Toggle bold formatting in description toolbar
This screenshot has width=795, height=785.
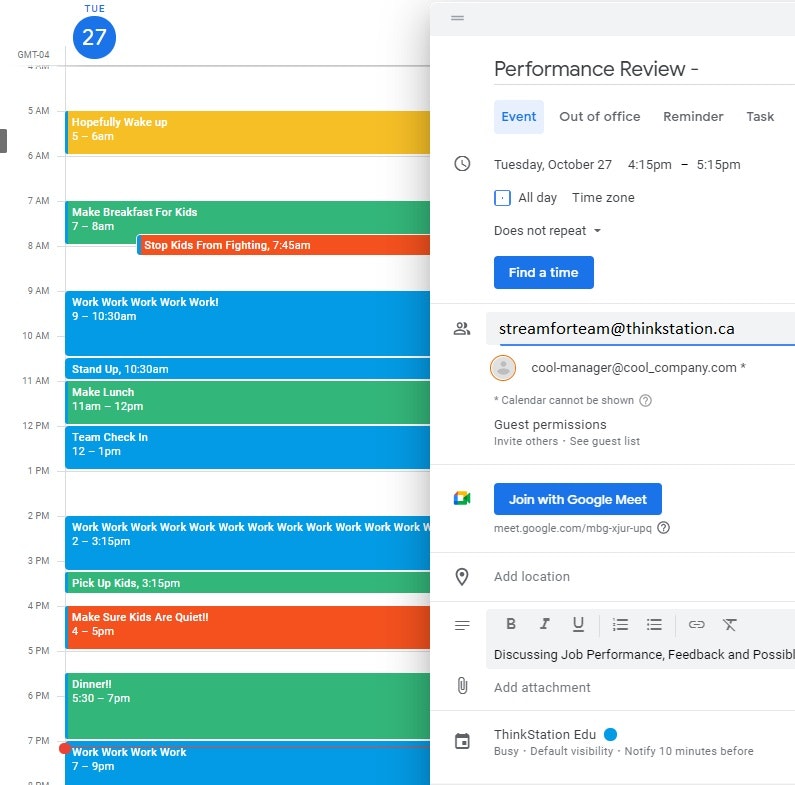(511, 624)
